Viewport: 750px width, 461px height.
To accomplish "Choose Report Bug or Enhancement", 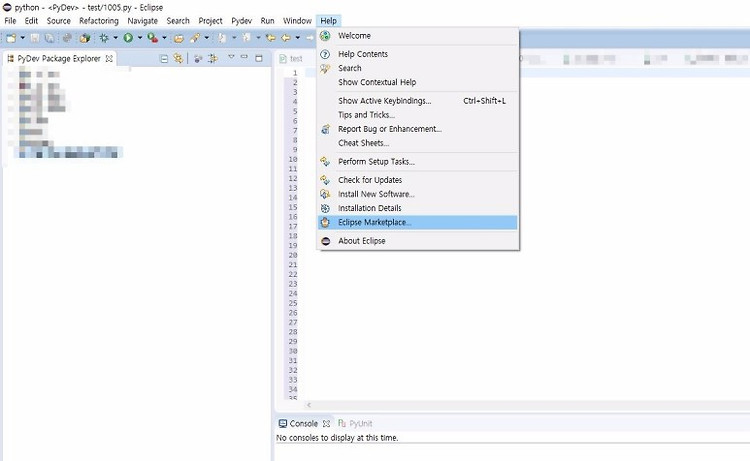I will click(418, 129).
